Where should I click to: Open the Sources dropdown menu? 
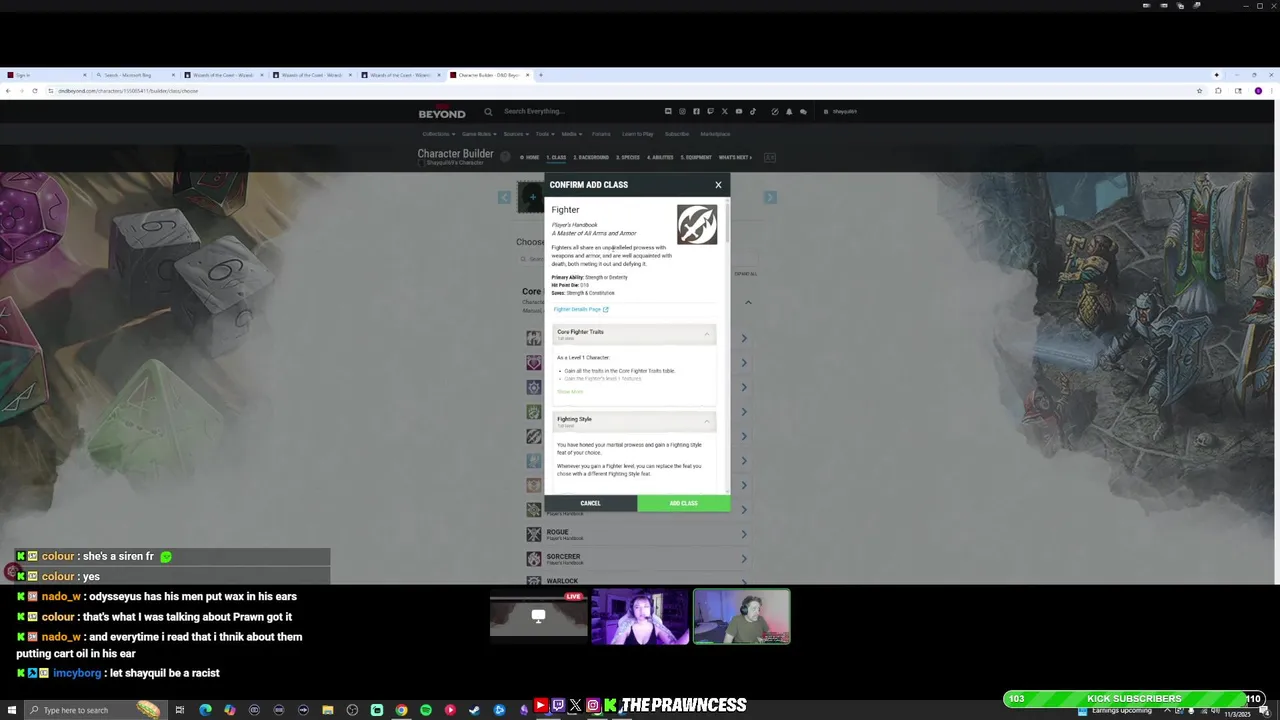(516, 134)
